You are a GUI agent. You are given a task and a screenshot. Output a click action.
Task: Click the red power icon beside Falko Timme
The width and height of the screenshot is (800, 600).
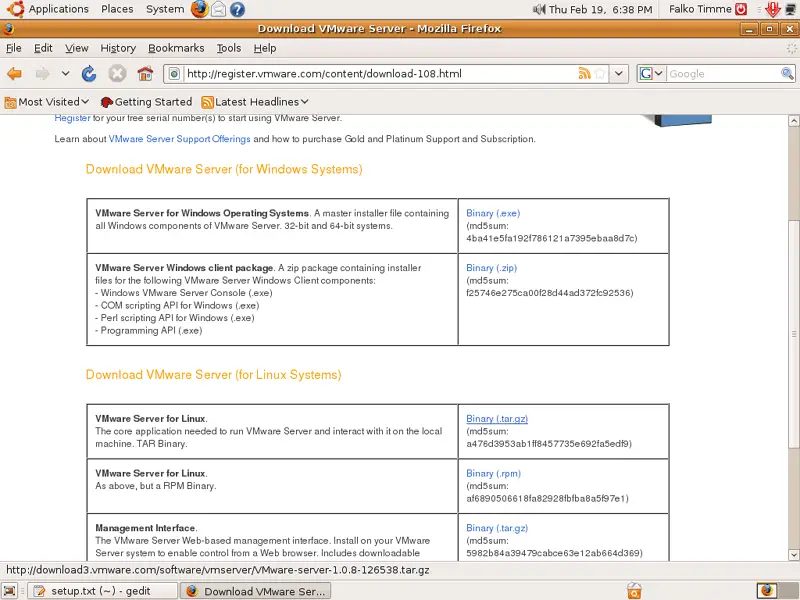point(741,9)
